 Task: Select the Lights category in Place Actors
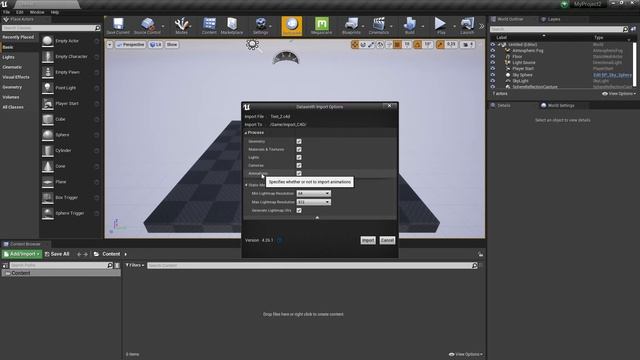coord(9,57)
